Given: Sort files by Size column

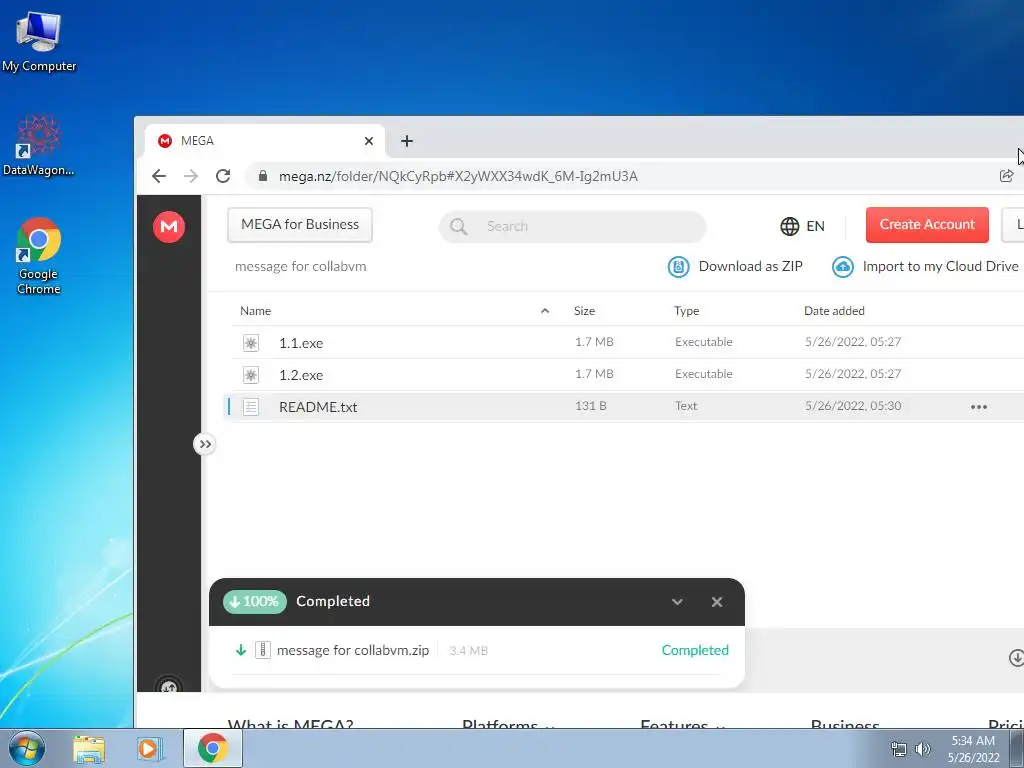Looking at the screenshot, I should click(584, 311).
